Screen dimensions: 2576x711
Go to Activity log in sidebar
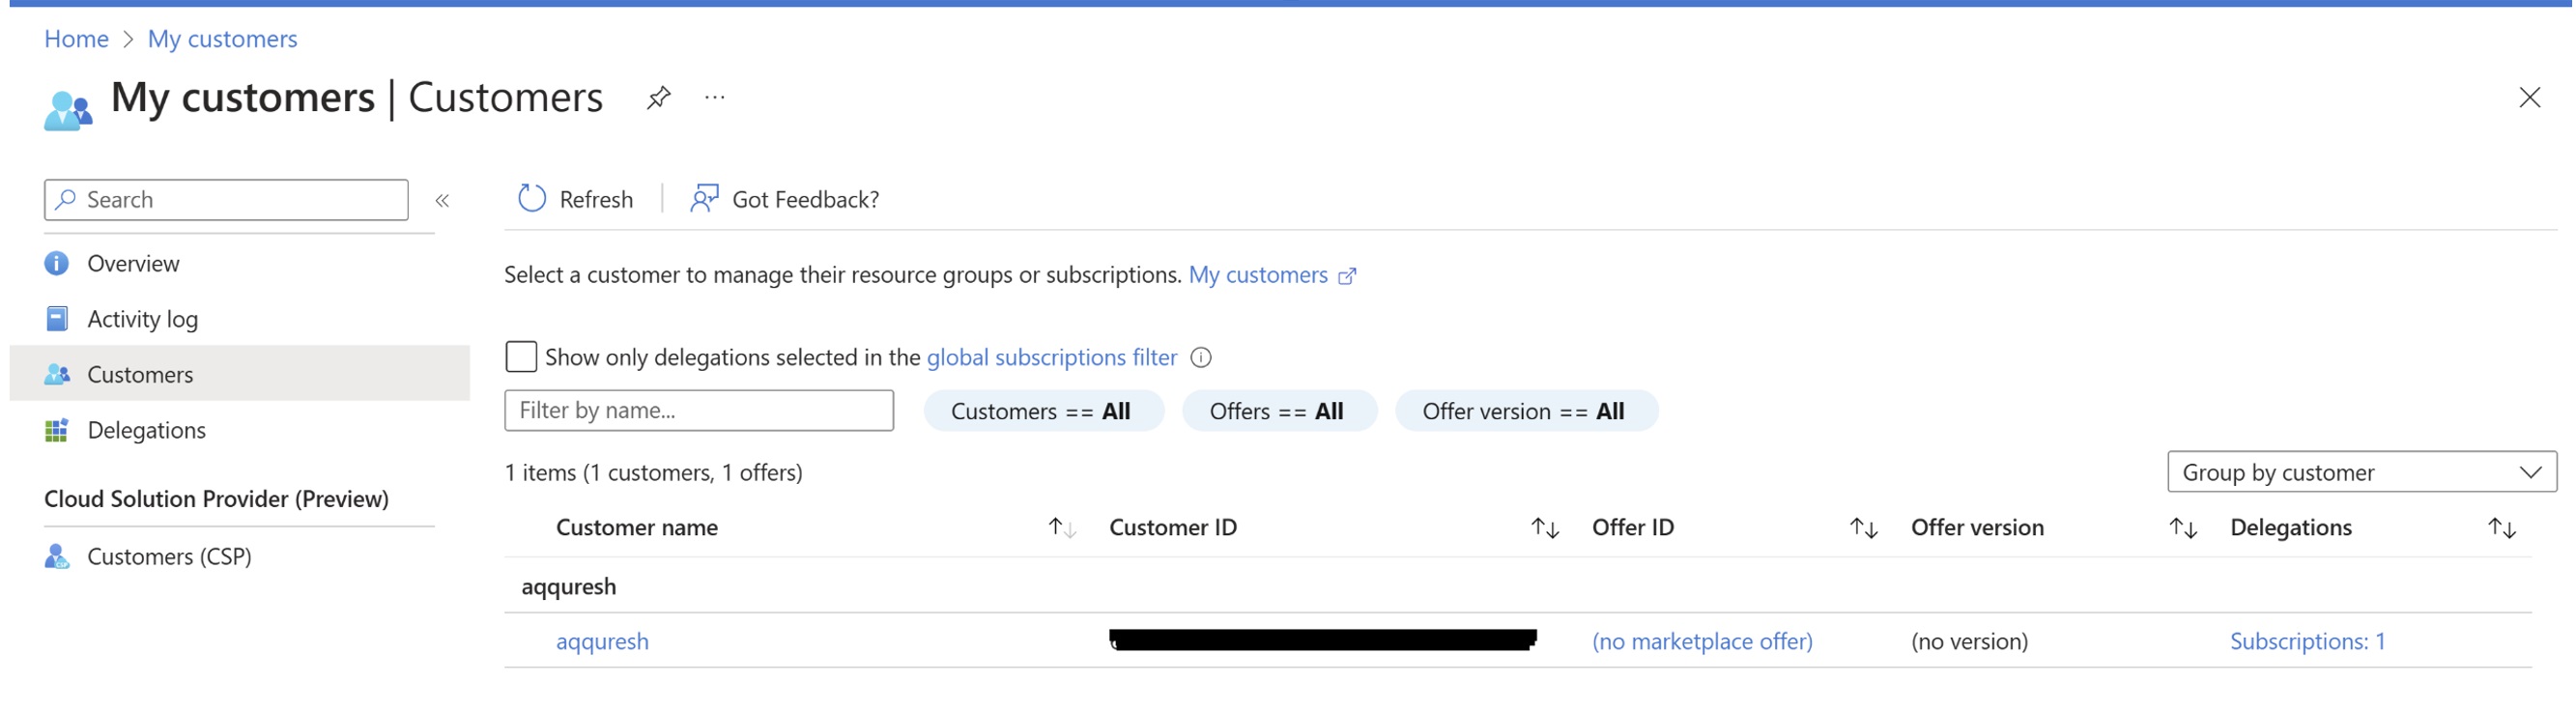(x=142, y=319)
